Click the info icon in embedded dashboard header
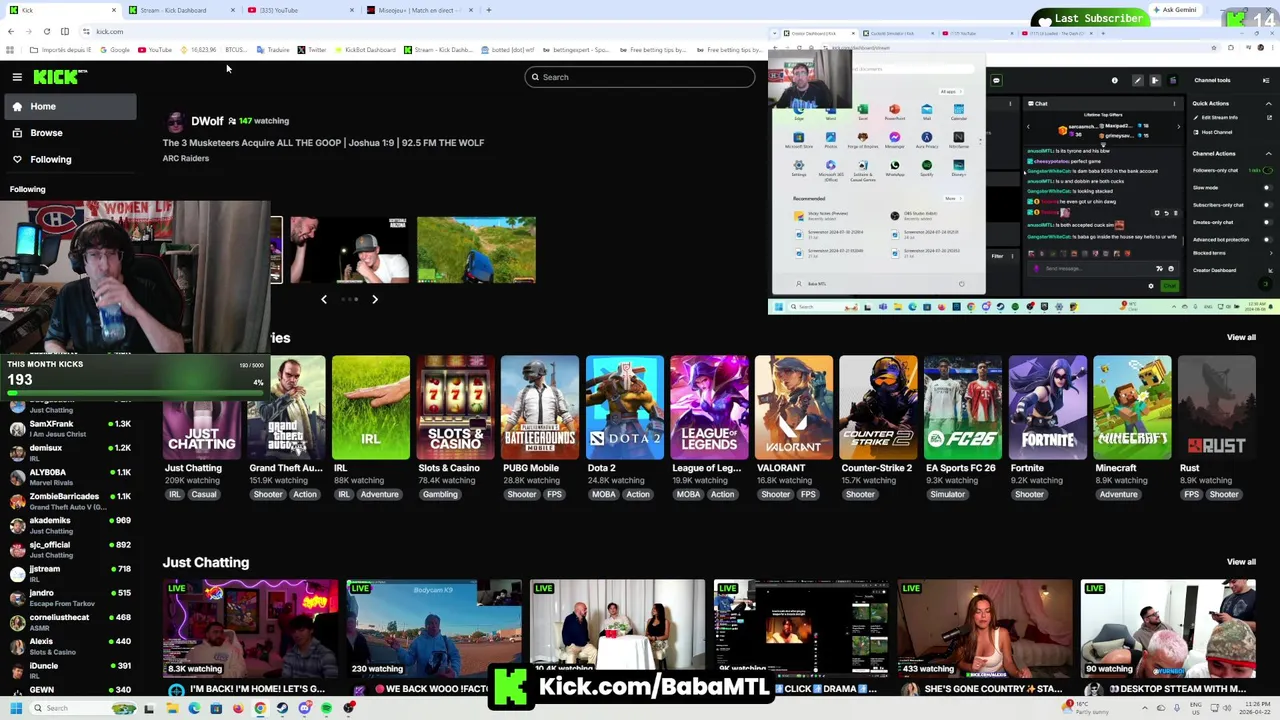The image size is (1280, 720). click(1115, 80)
